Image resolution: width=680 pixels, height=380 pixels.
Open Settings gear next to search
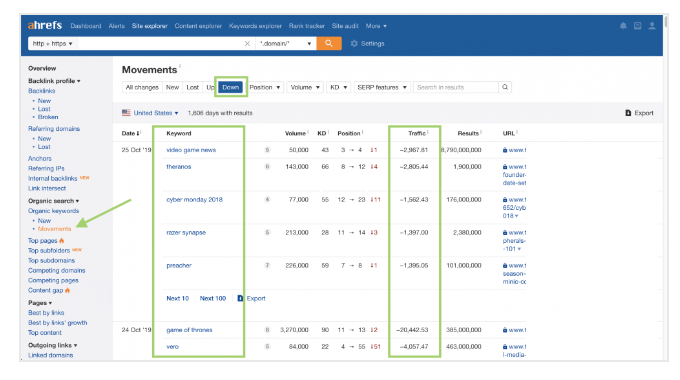367,43
